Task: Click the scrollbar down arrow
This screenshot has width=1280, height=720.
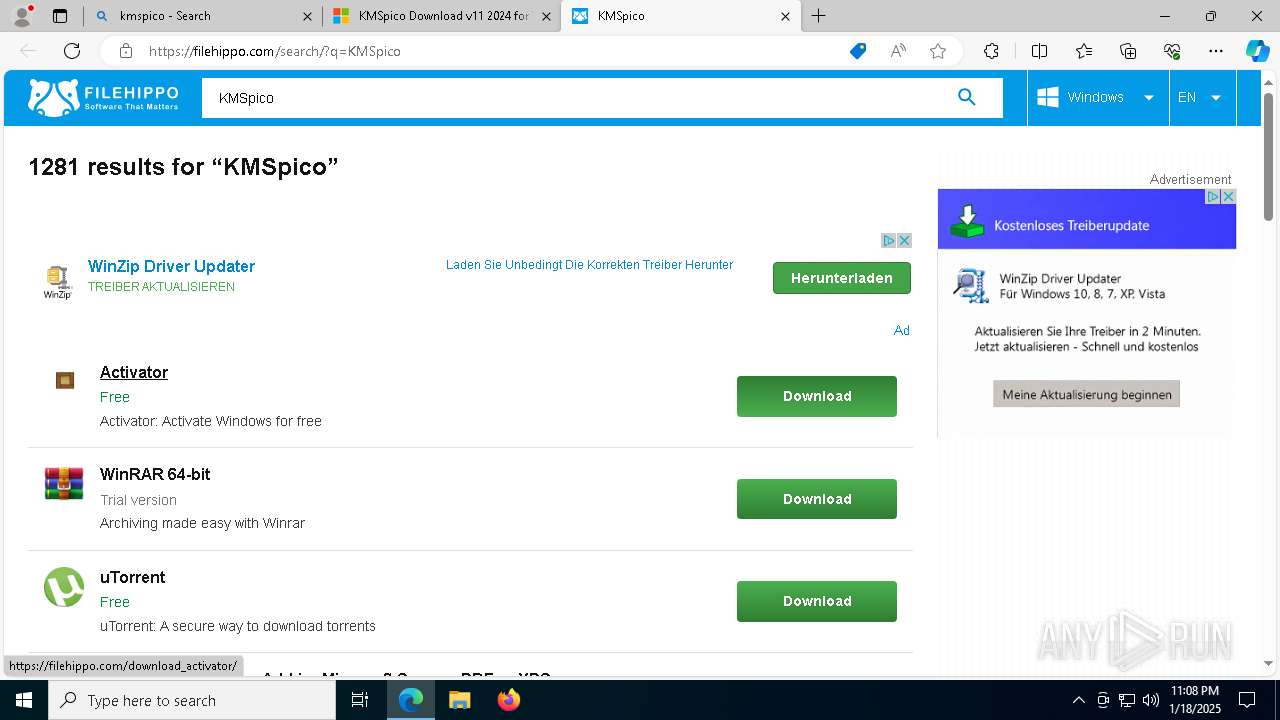Action: tap(1268, 663)
